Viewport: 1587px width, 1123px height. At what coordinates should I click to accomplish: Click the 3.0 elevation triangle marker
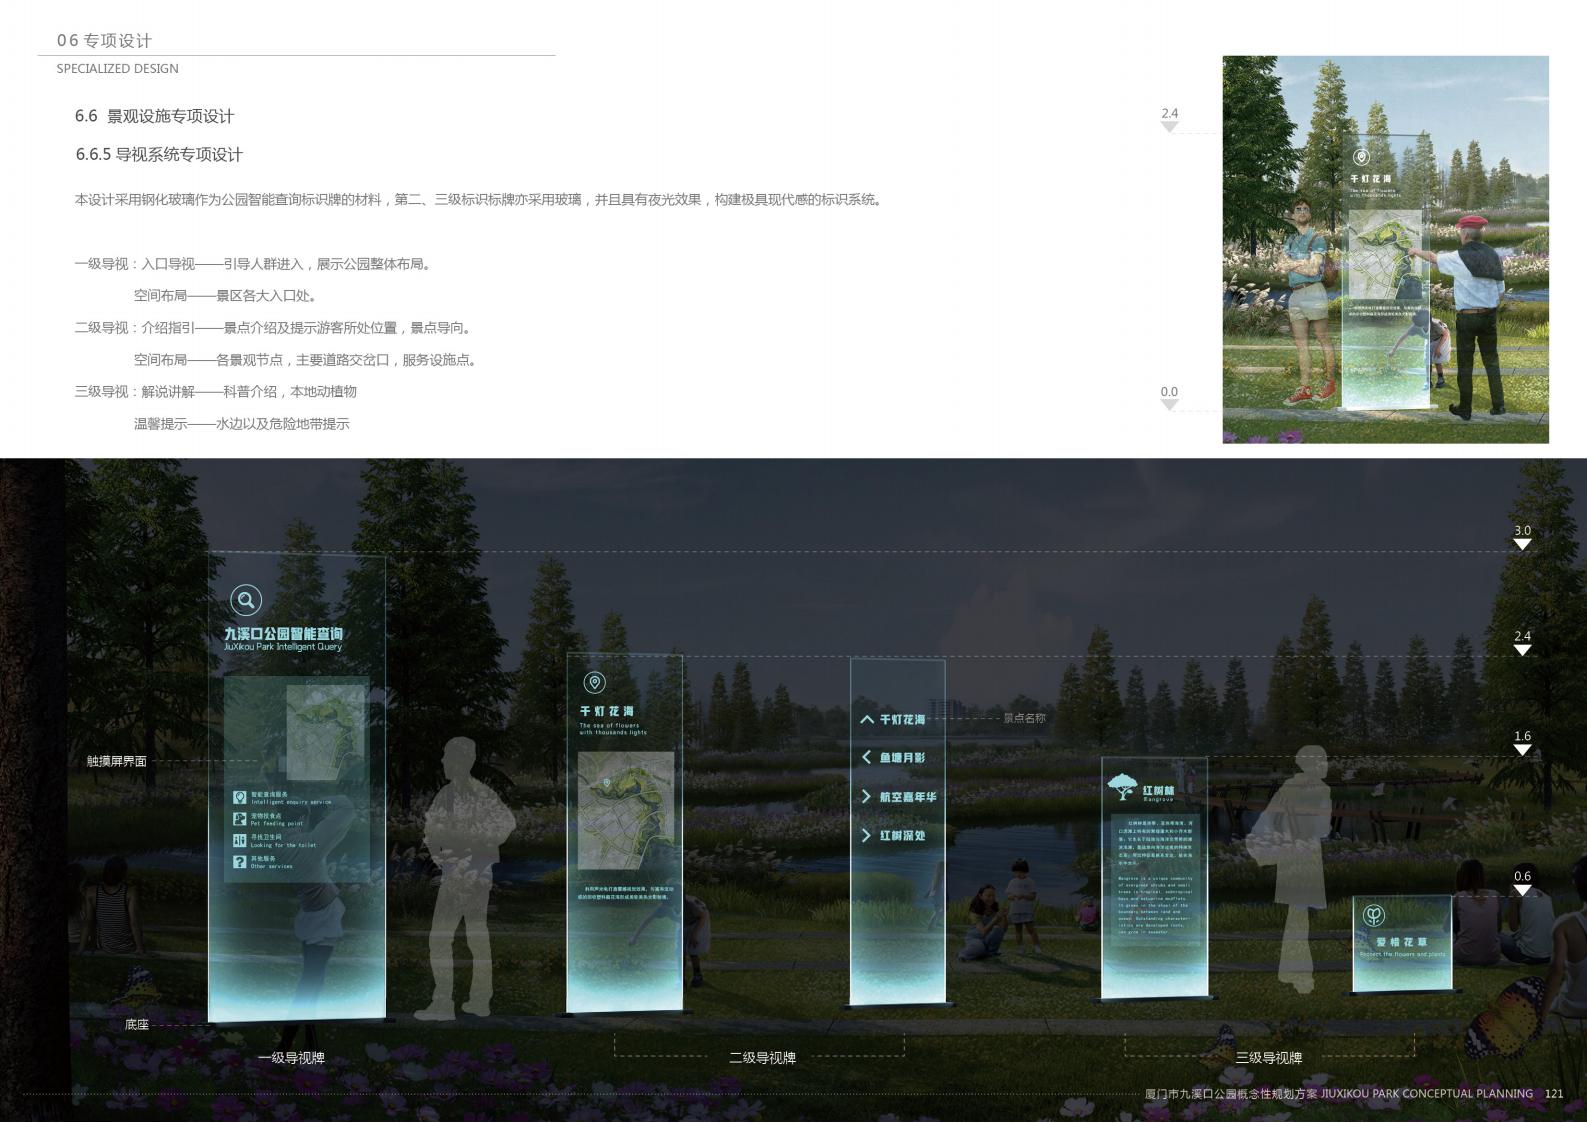[x=1522, y=545]
